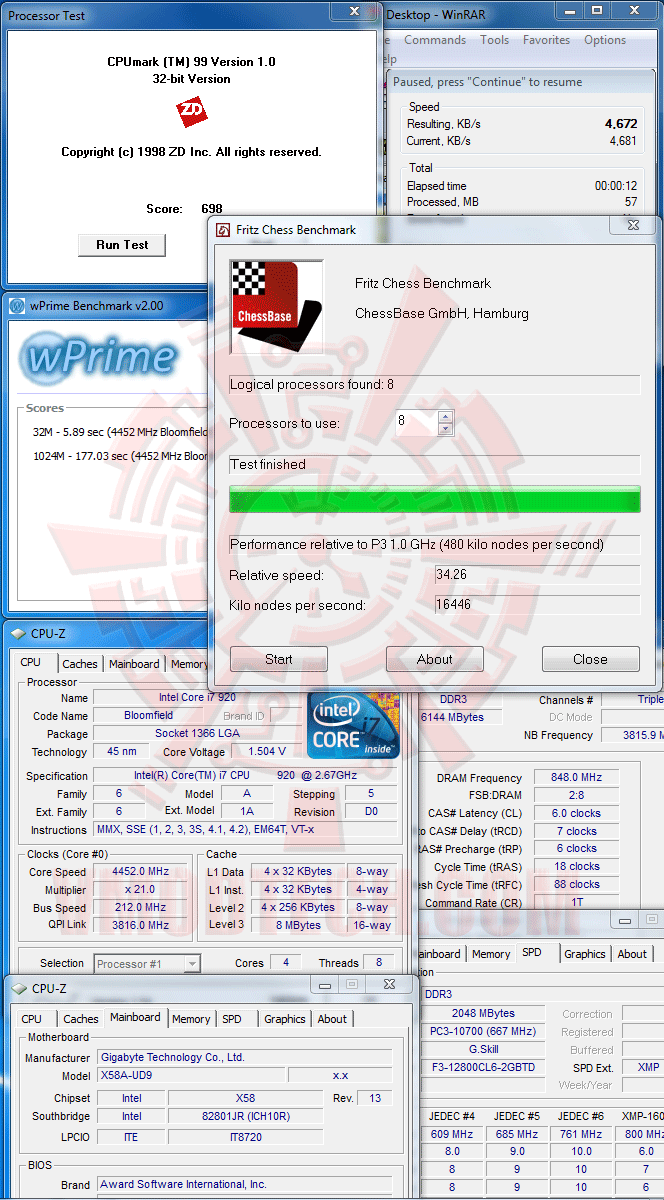
Task: Open Memory tab in front CPU-Z Mainboard window
Action: [191, 1019]
